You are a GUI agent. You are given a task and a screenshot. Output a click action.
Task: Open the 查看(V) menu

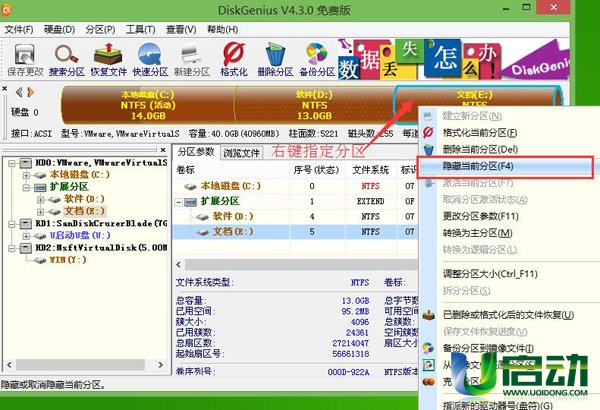click(x=181, y=29)
